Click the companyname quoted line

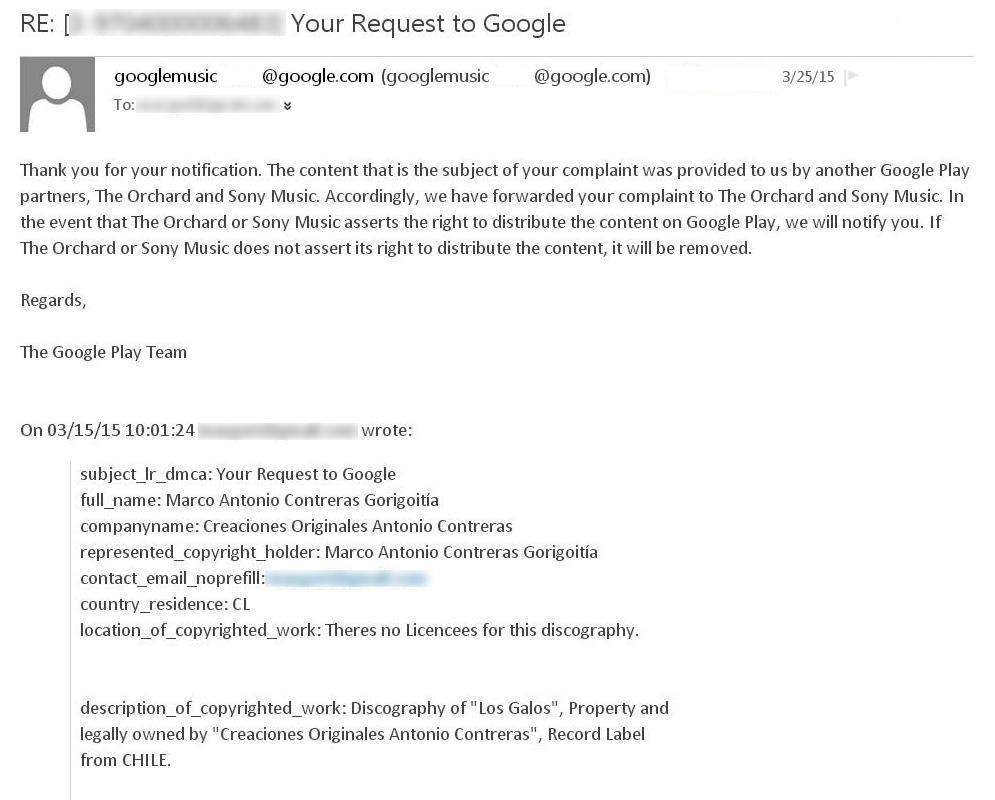tap(296, 526)
